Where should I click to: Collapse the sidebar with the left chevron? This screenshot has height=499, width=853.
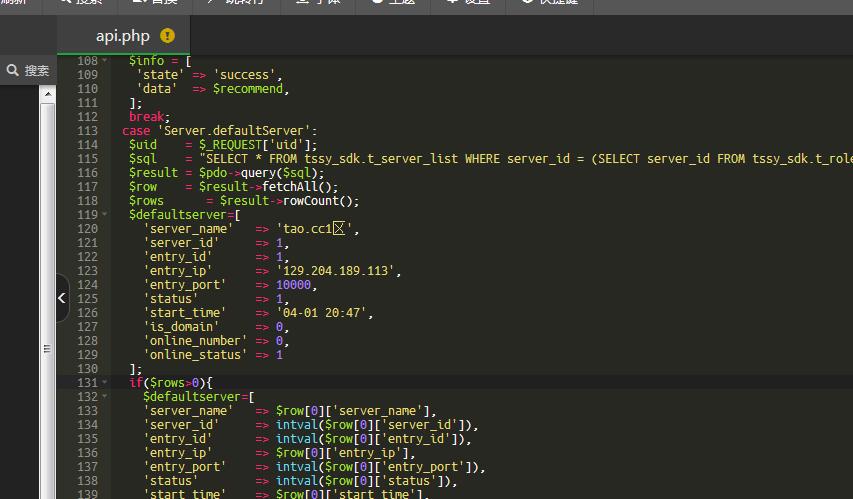[x=61, y=298]
